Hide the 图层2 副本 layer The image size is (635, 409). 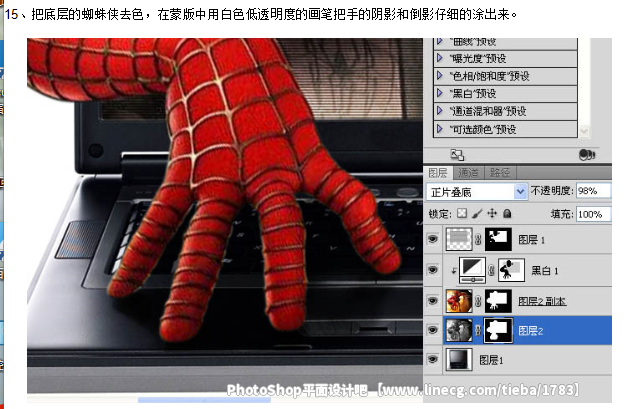433,300
